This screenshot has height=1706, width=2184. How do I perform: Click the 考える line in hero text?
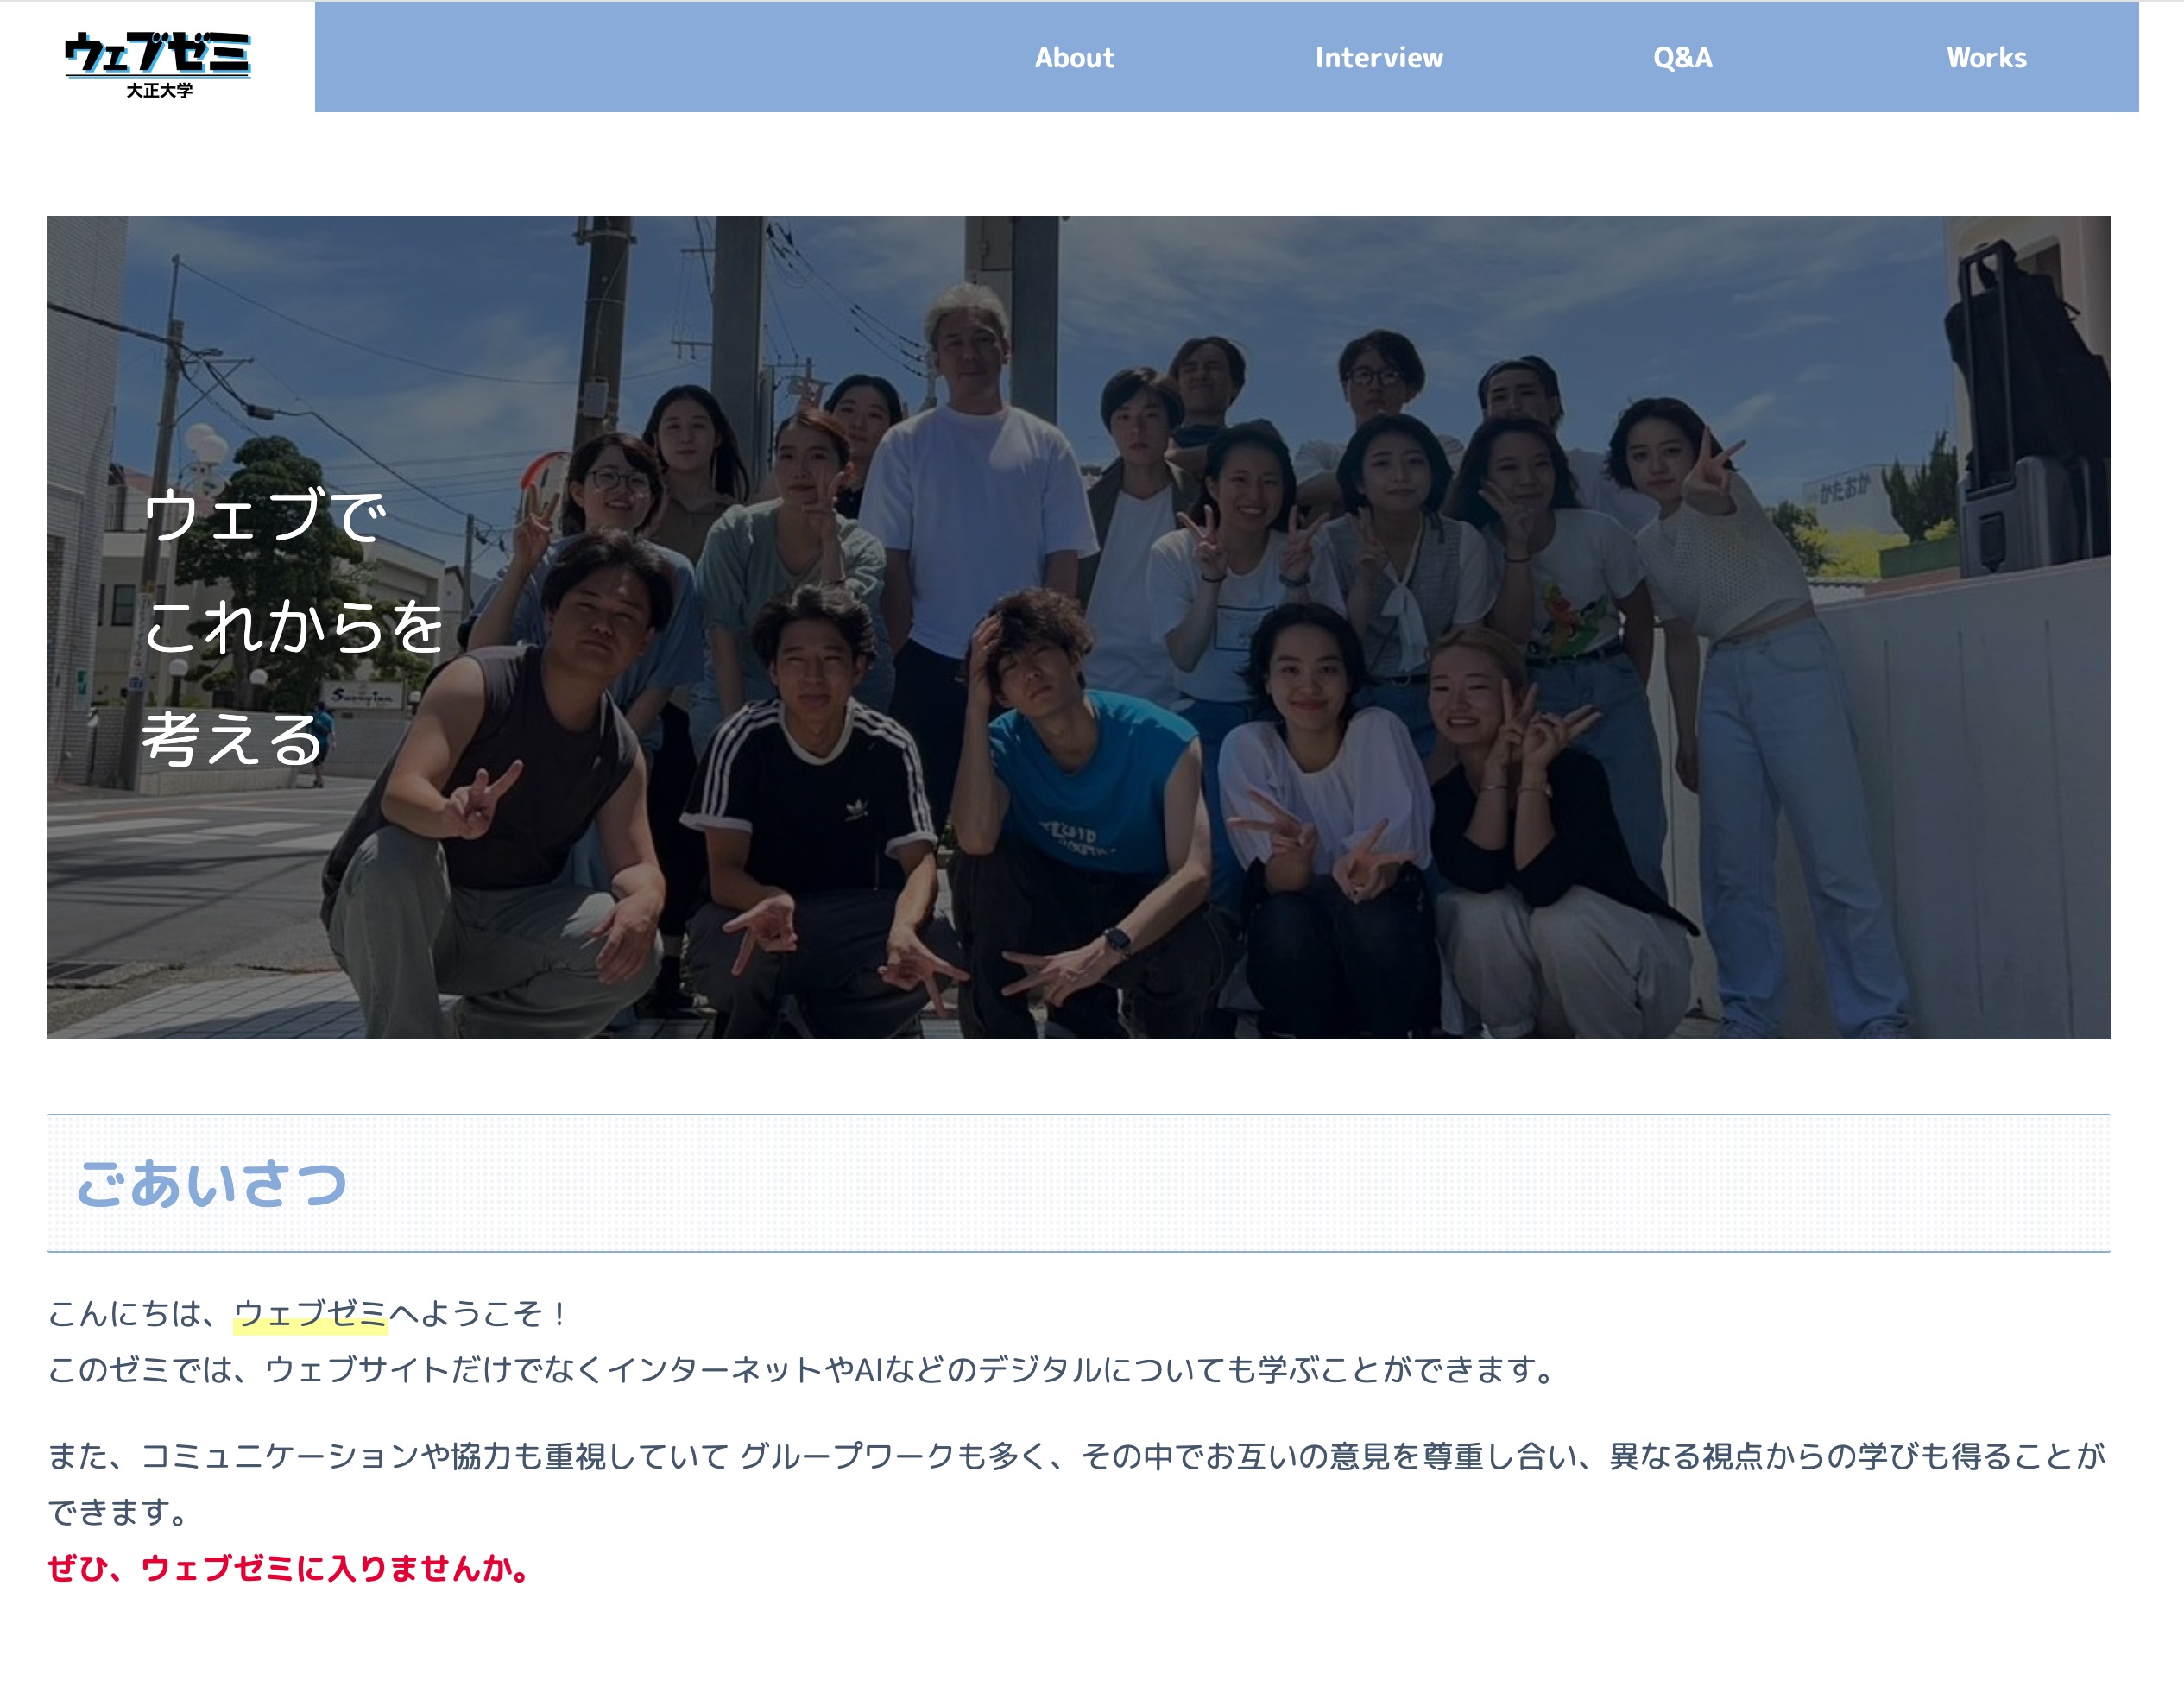[232, 740]
